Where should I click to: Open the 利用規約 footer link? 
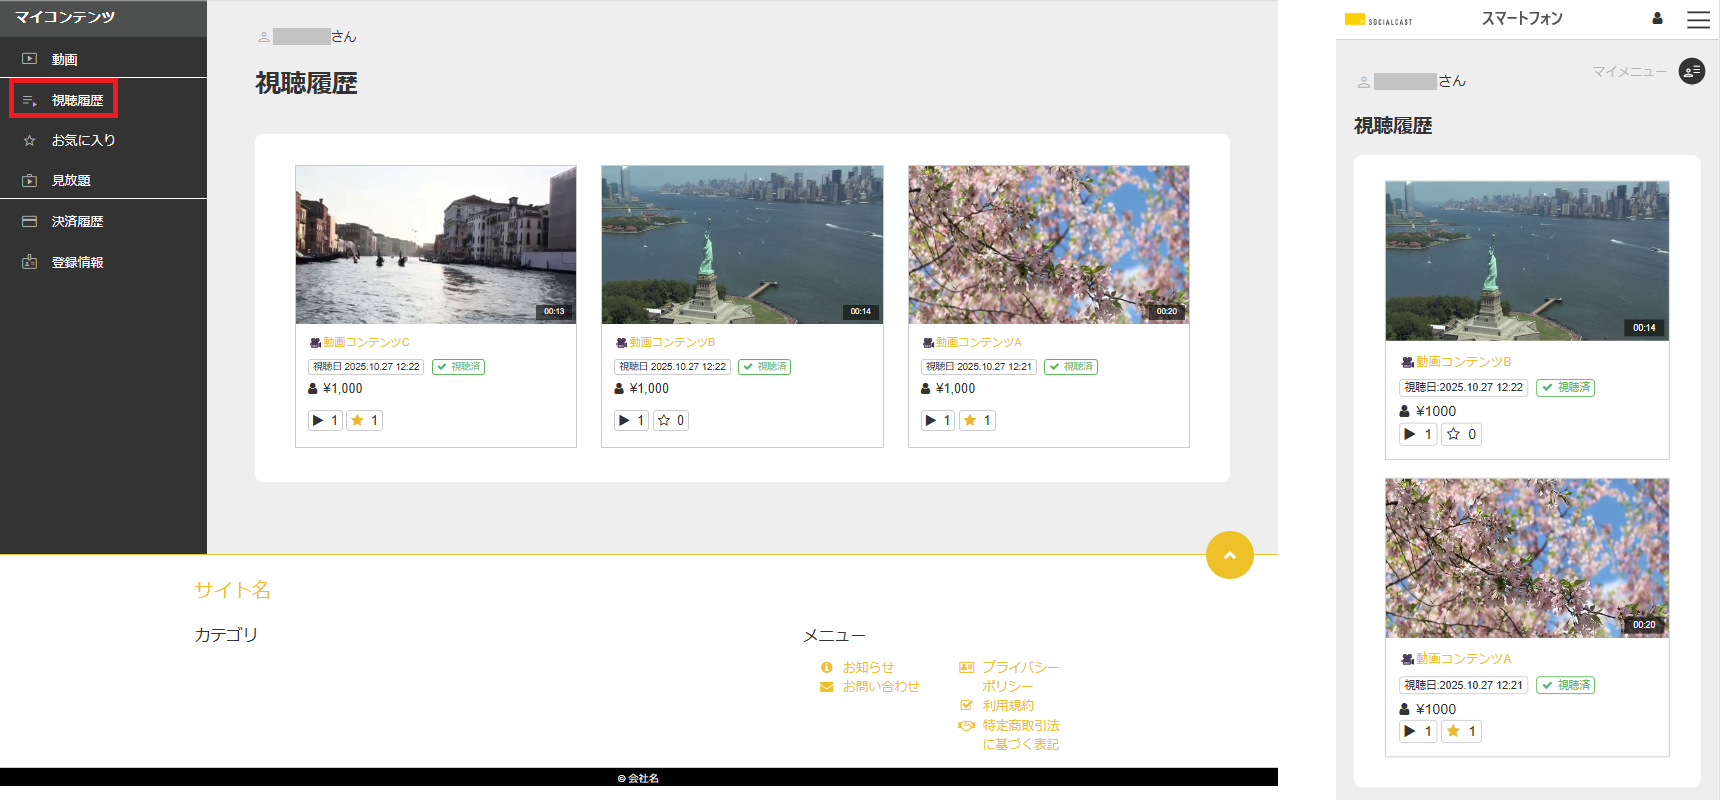[1007, 705]
